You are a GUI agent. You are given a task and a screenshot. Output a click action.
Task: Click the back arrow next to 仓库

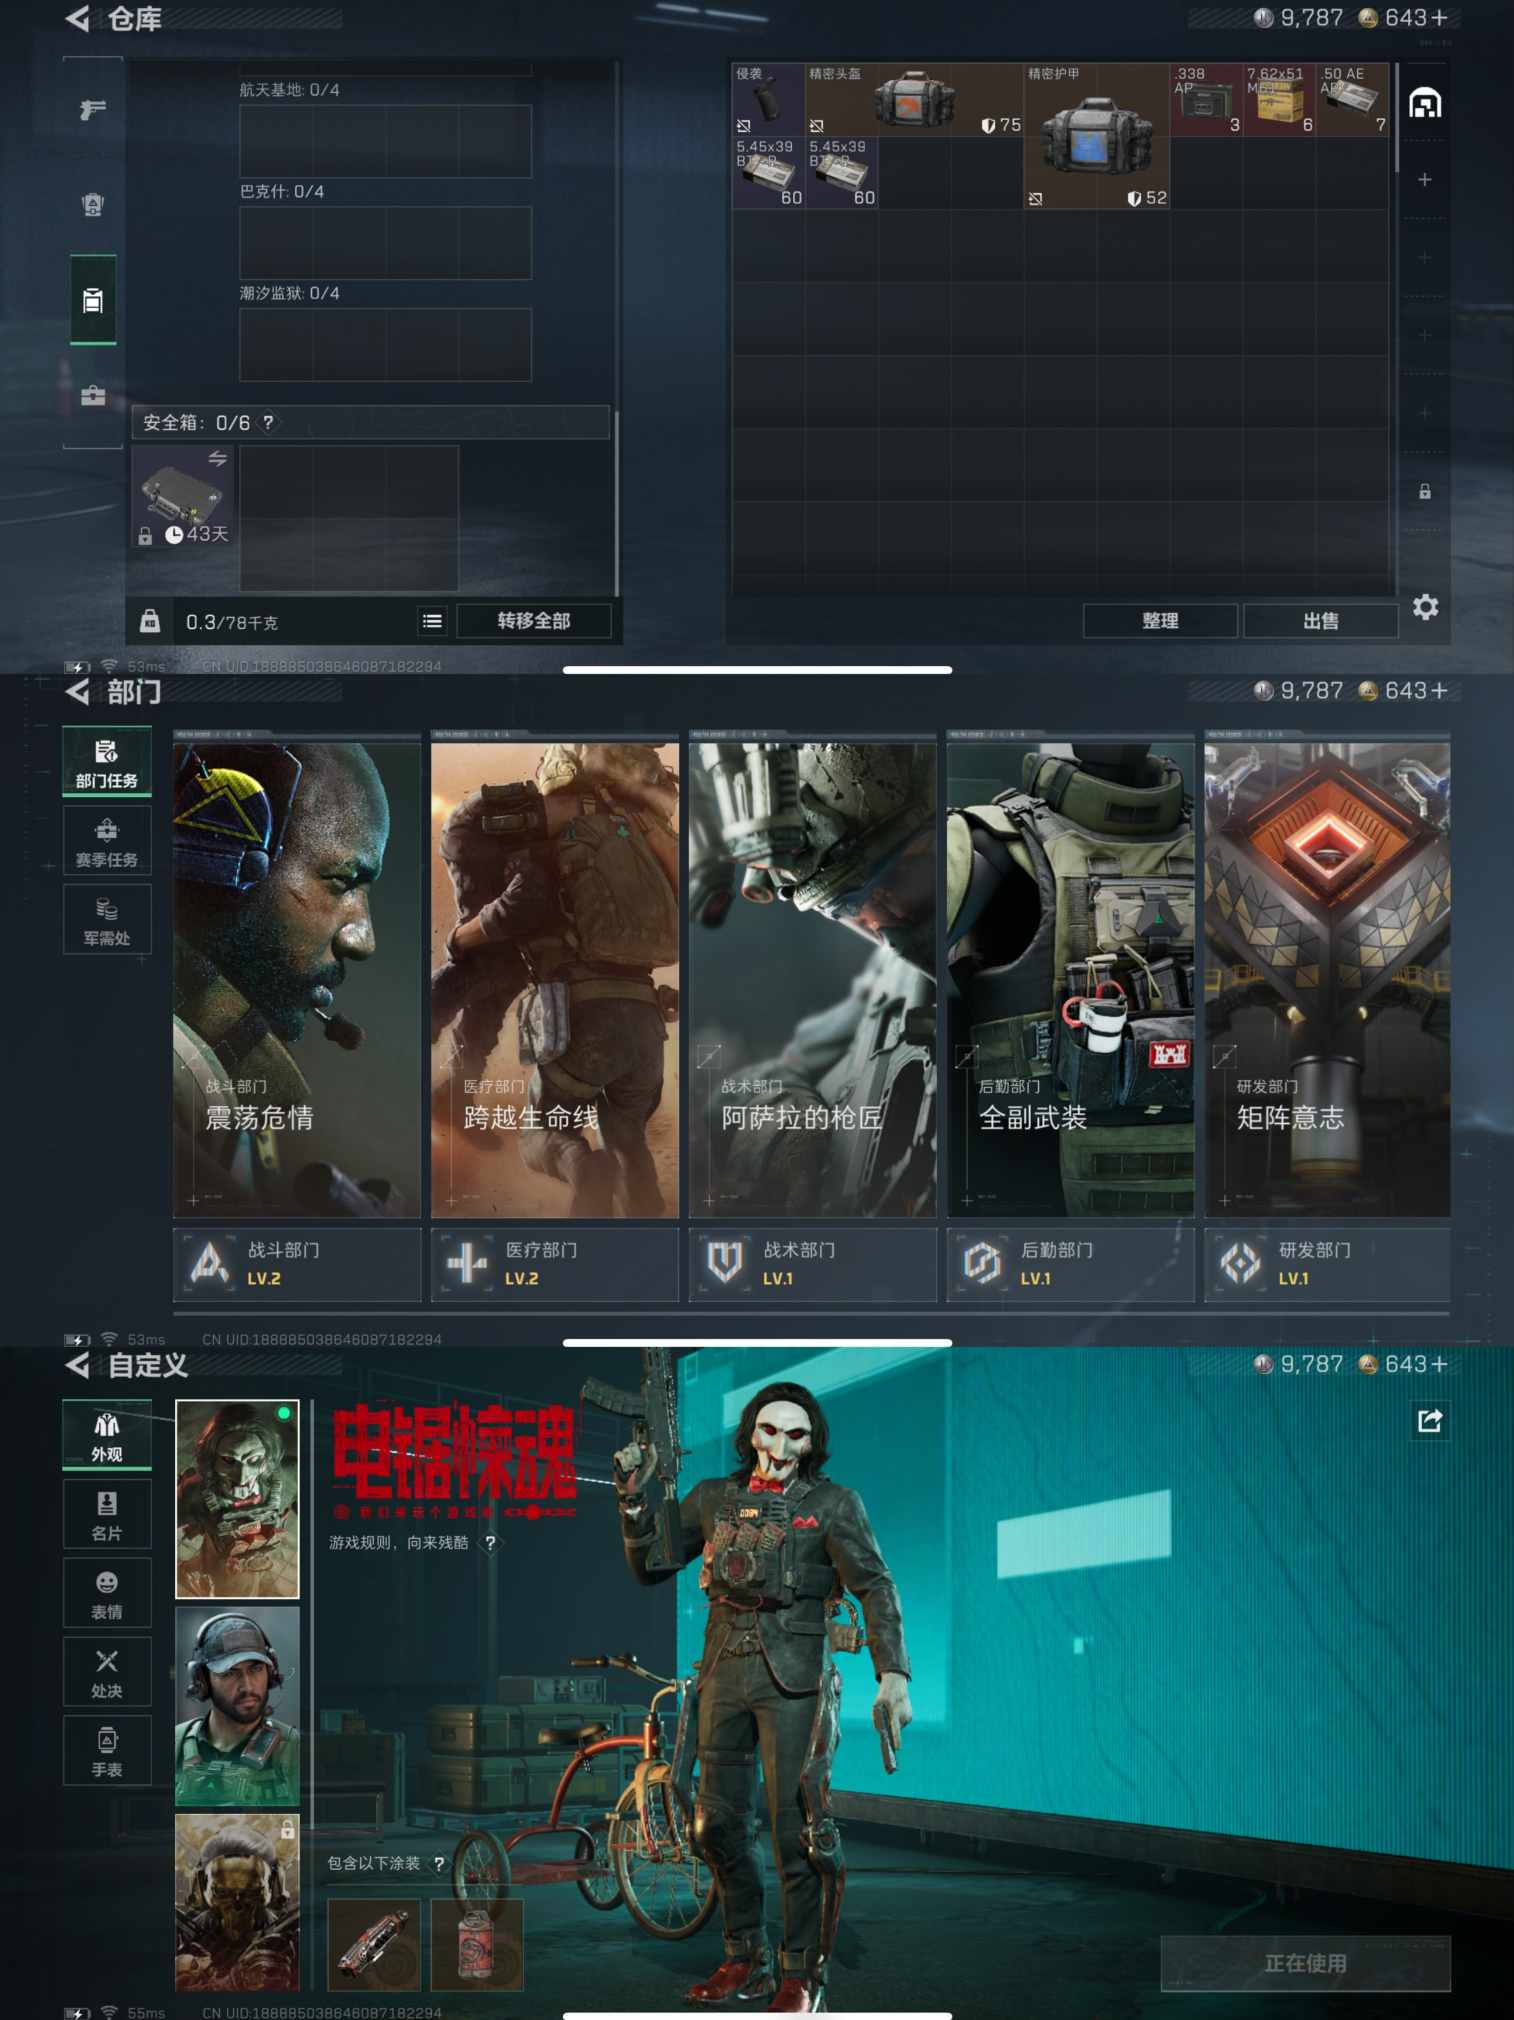coord(78,19)
